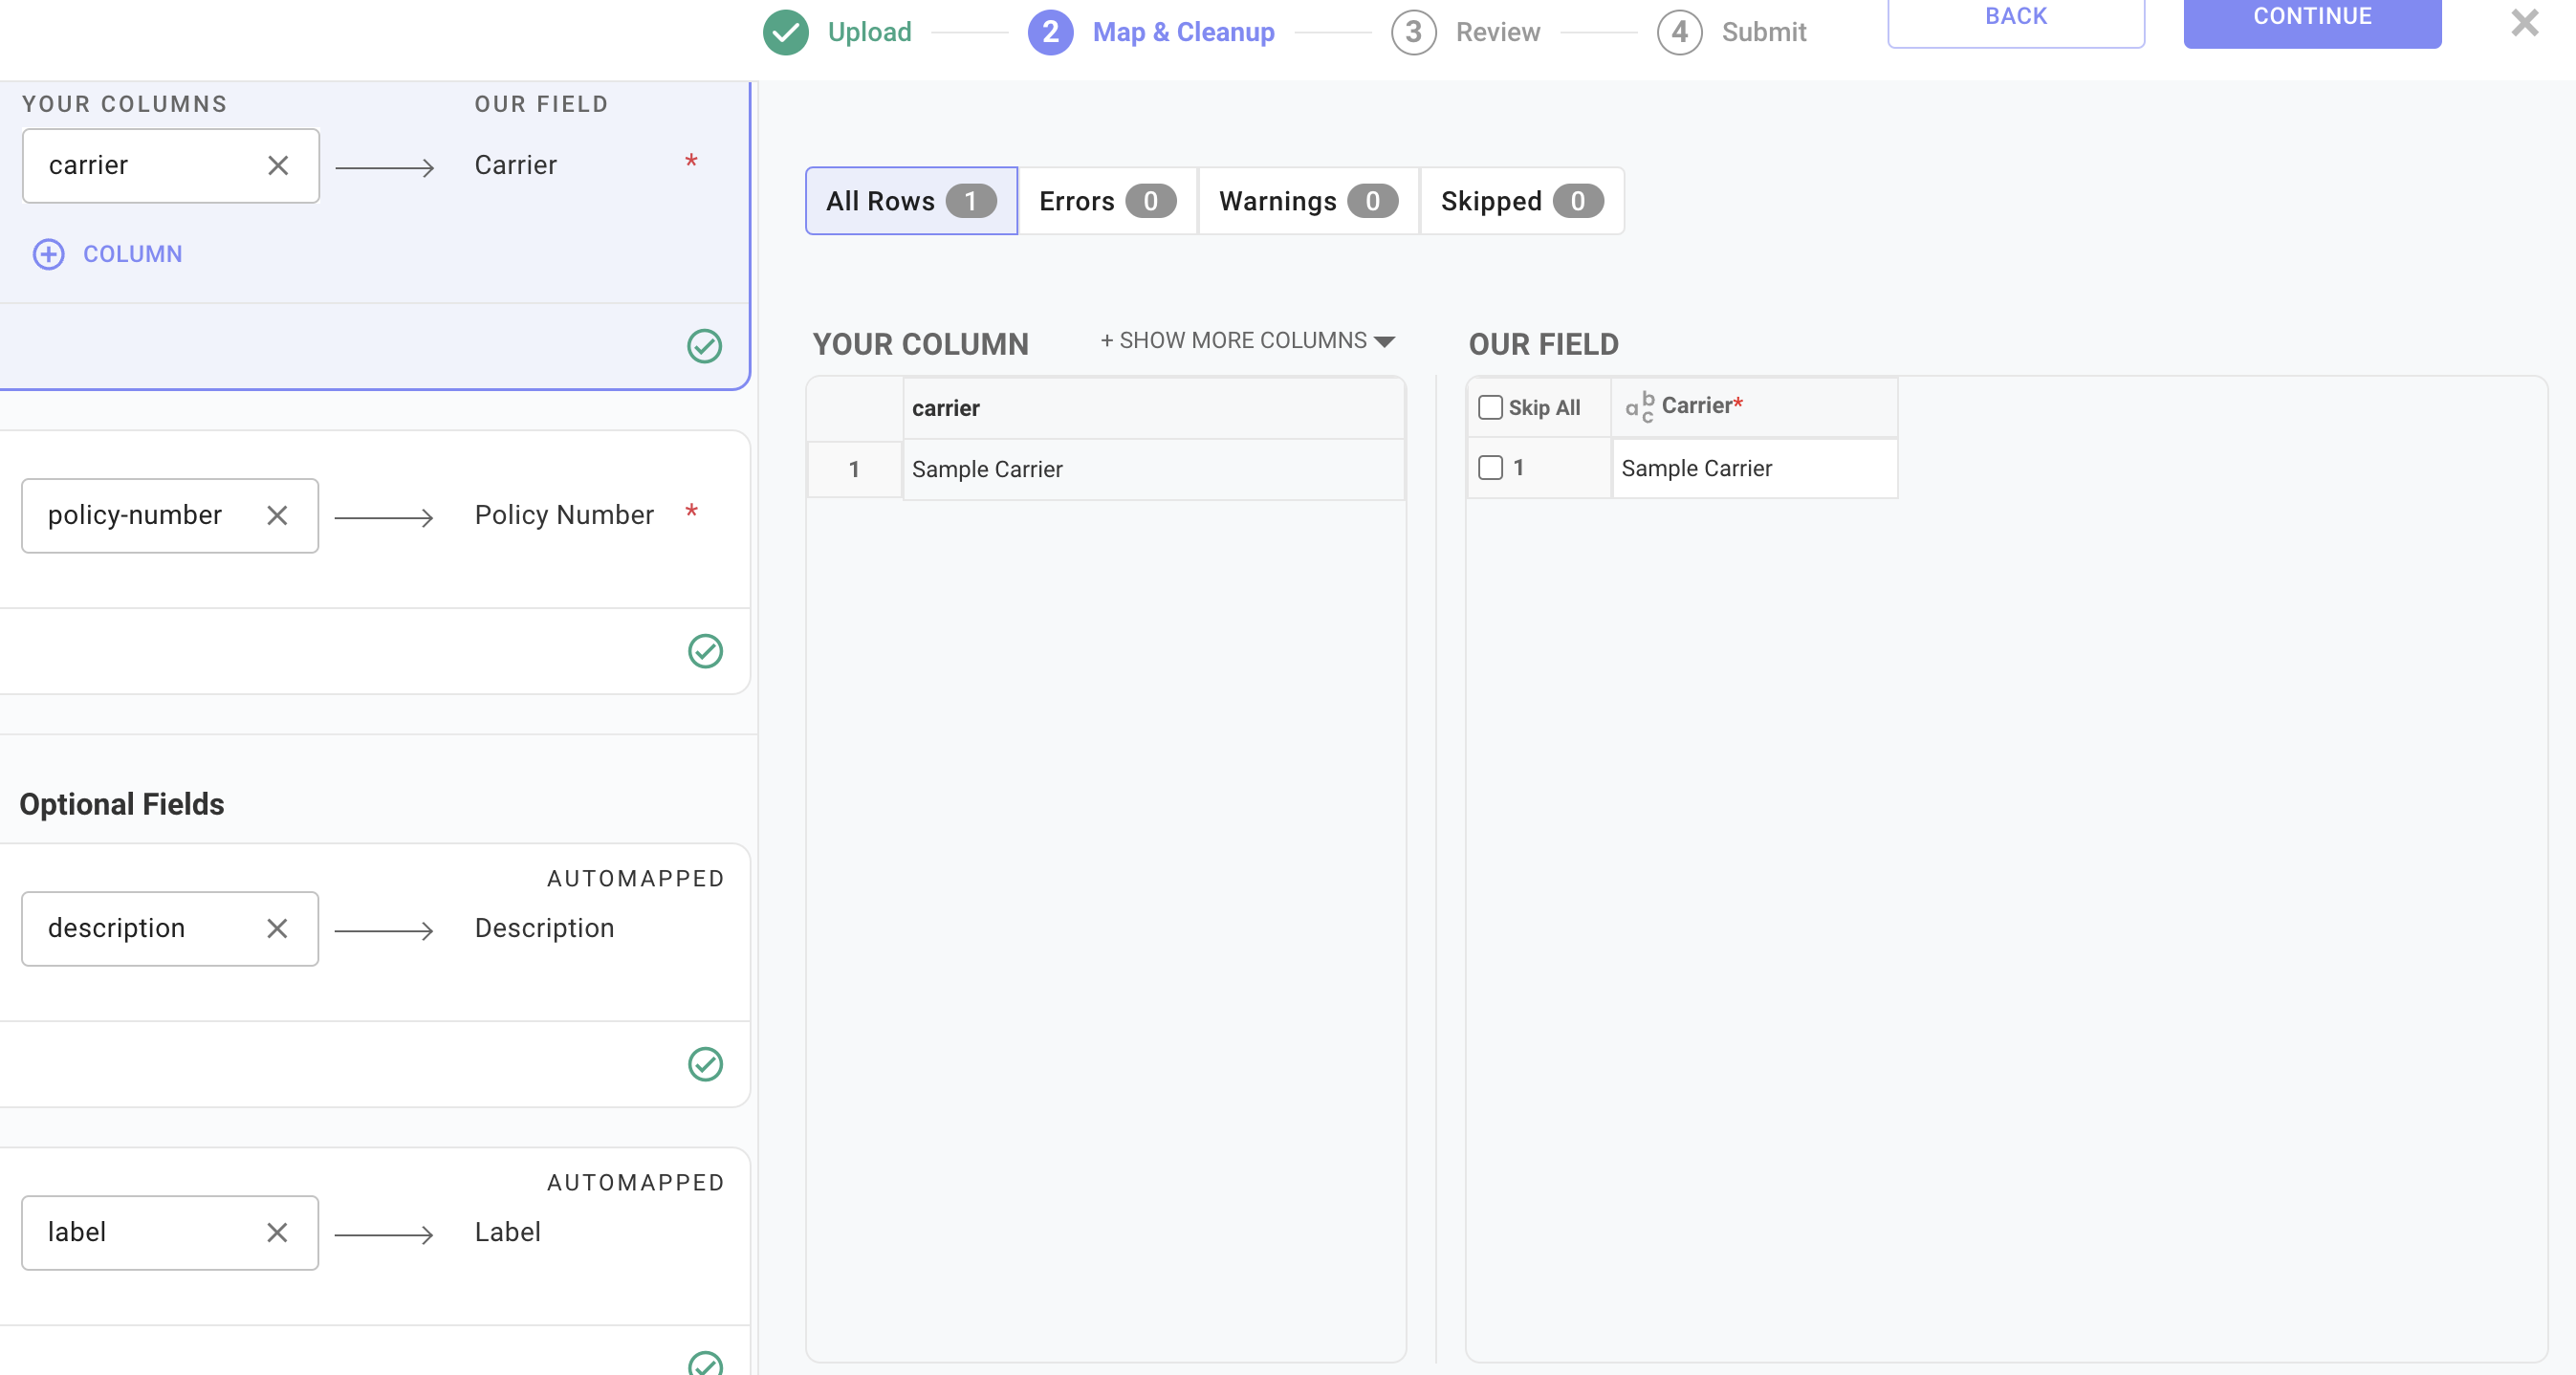Select the All Rows tab
2576x1375 pixels.
(911, 201)
